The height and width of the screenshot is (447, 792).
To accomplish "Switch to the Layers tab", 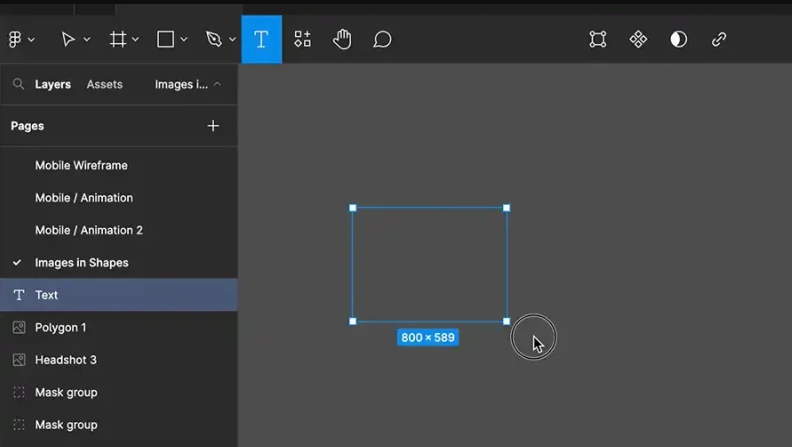I will (52, 84).
